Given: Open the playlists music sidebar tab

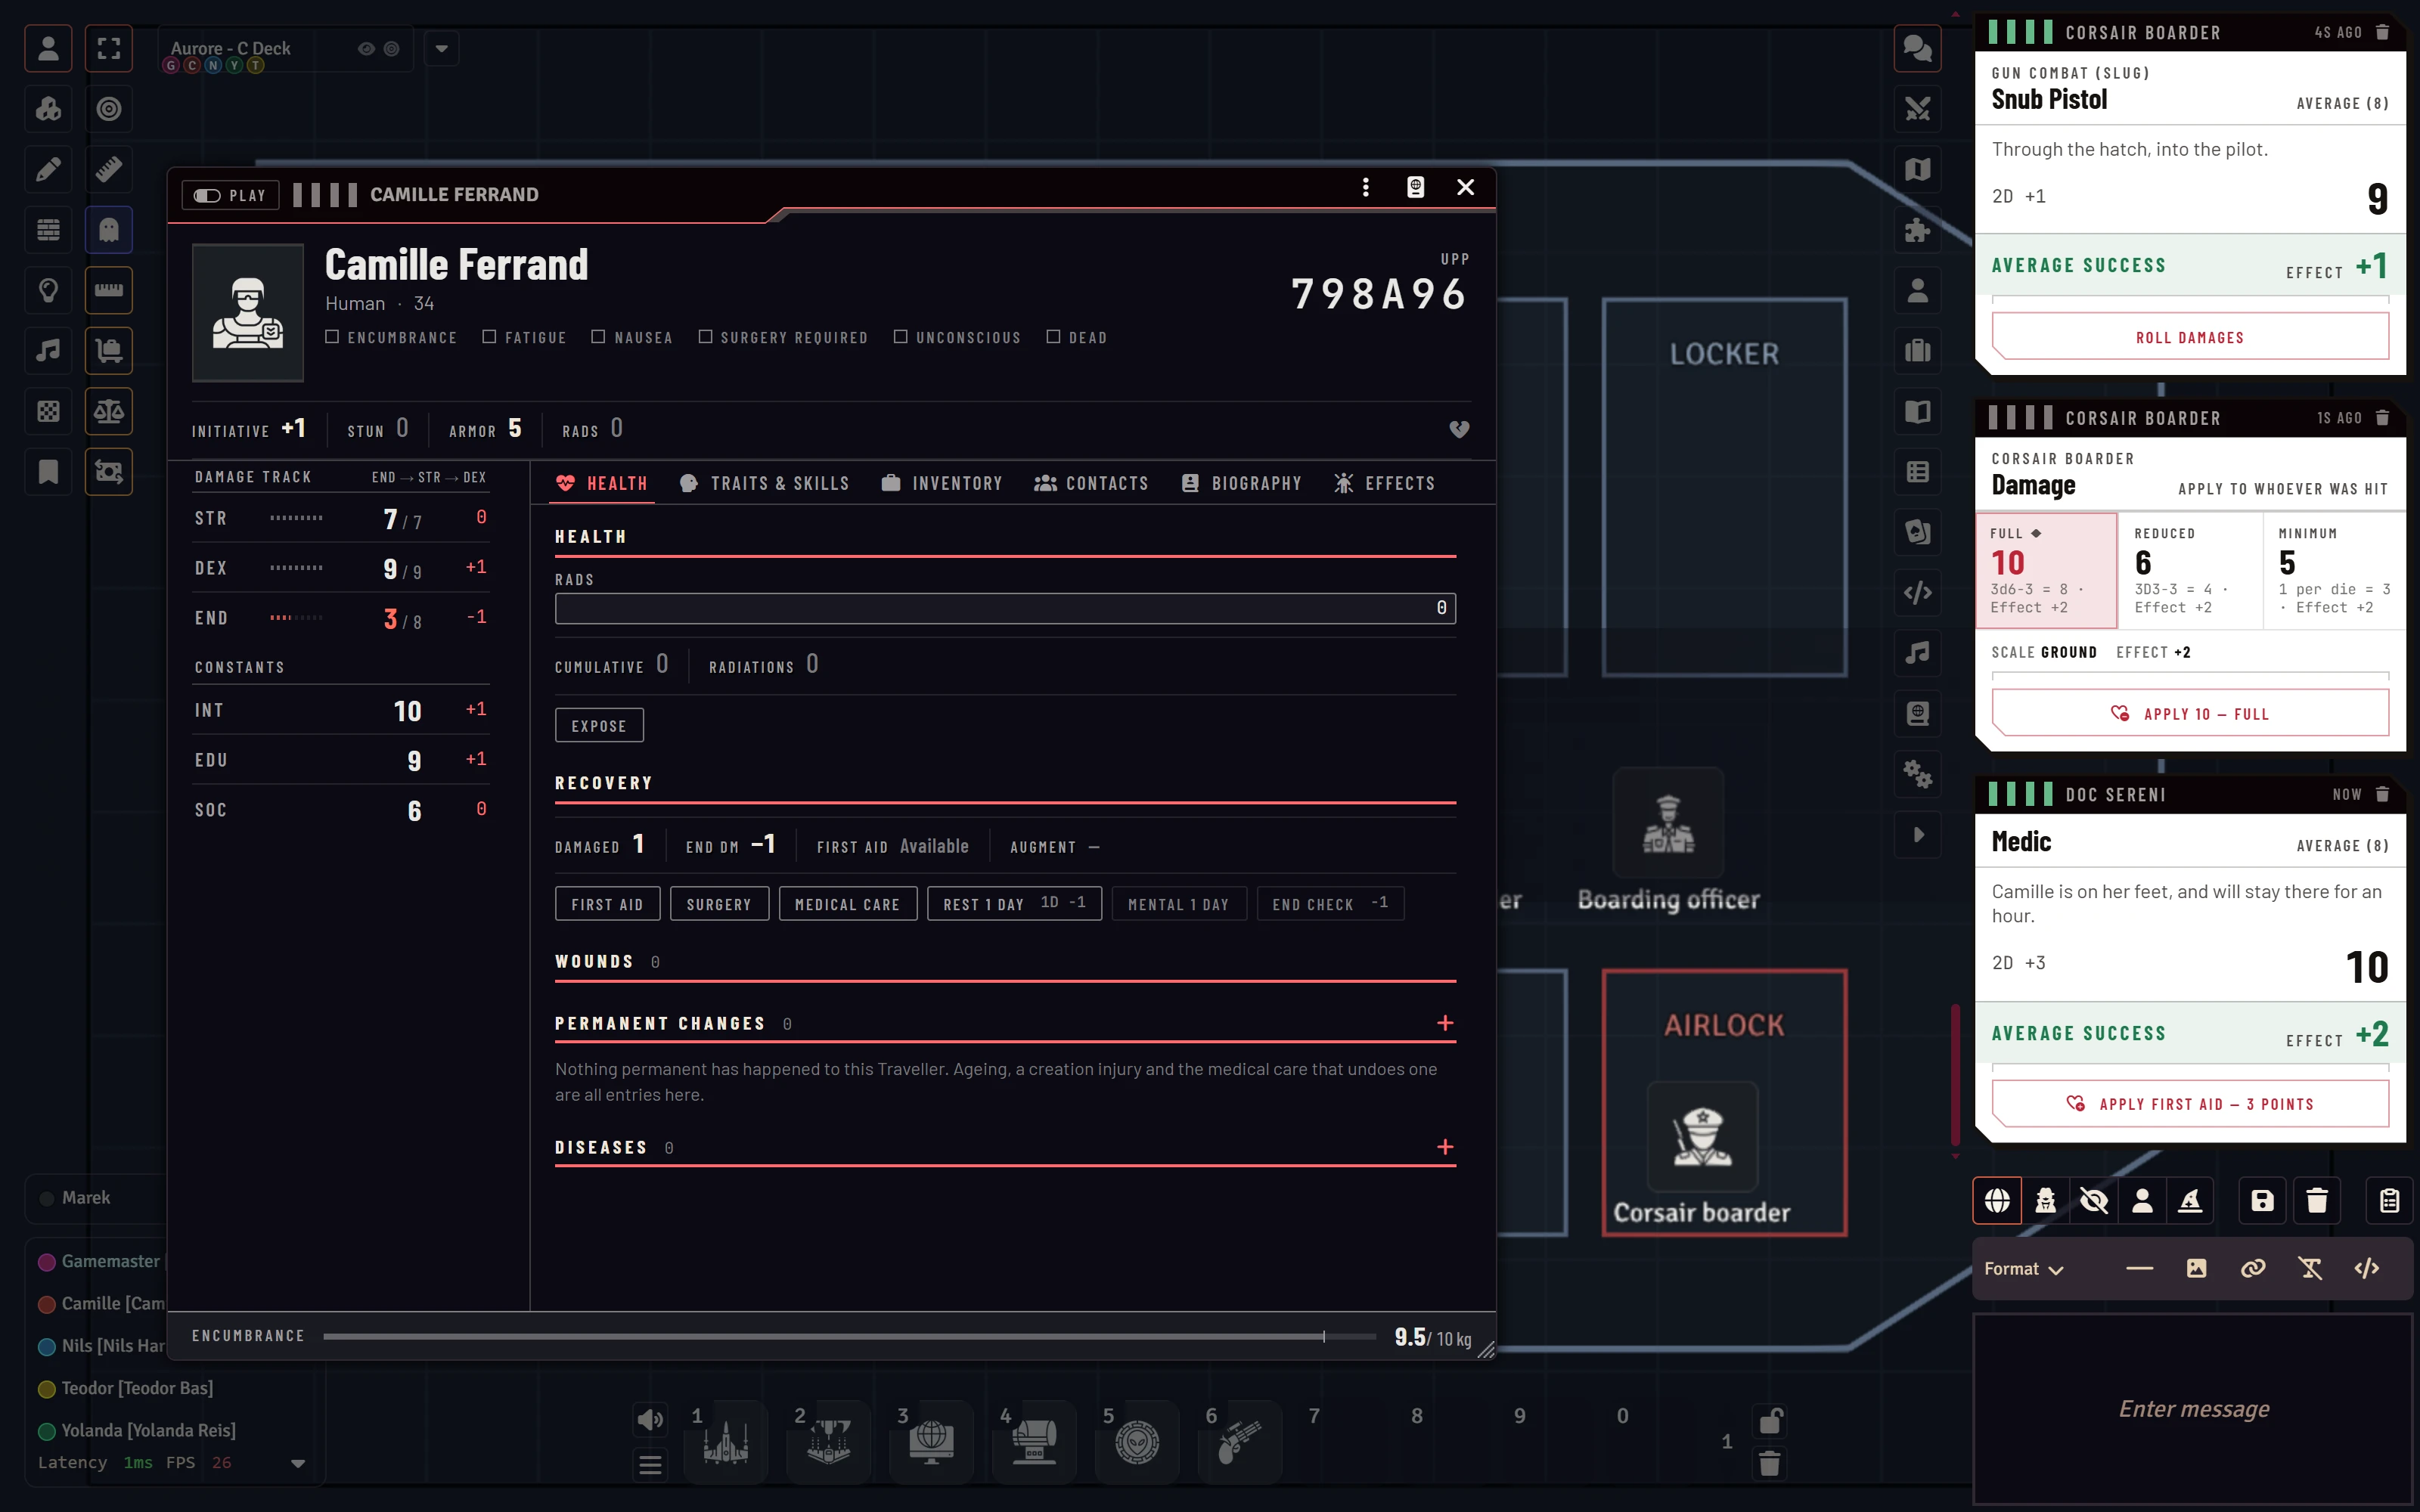Looking at the screenshot, I should (1917, 653).
